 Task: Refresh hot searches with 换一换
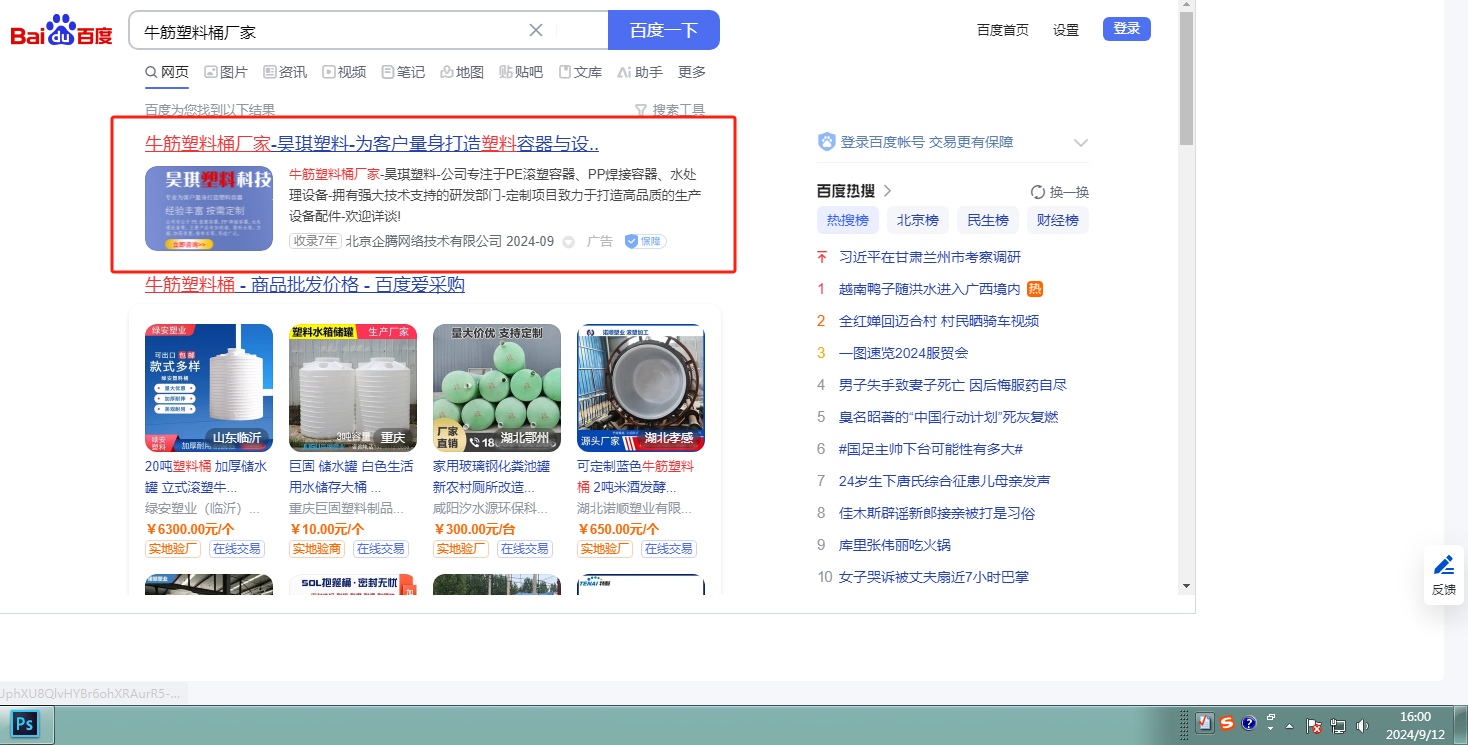pos(1060,192)
